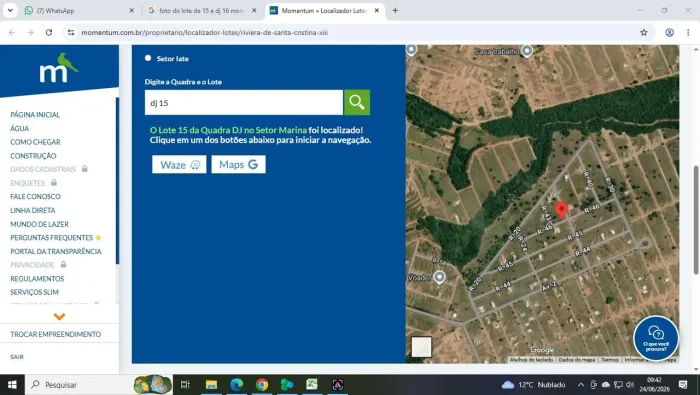Start navigation with the Waze button
This screenshot has height=395, width=700.
[x=179, y=164]
